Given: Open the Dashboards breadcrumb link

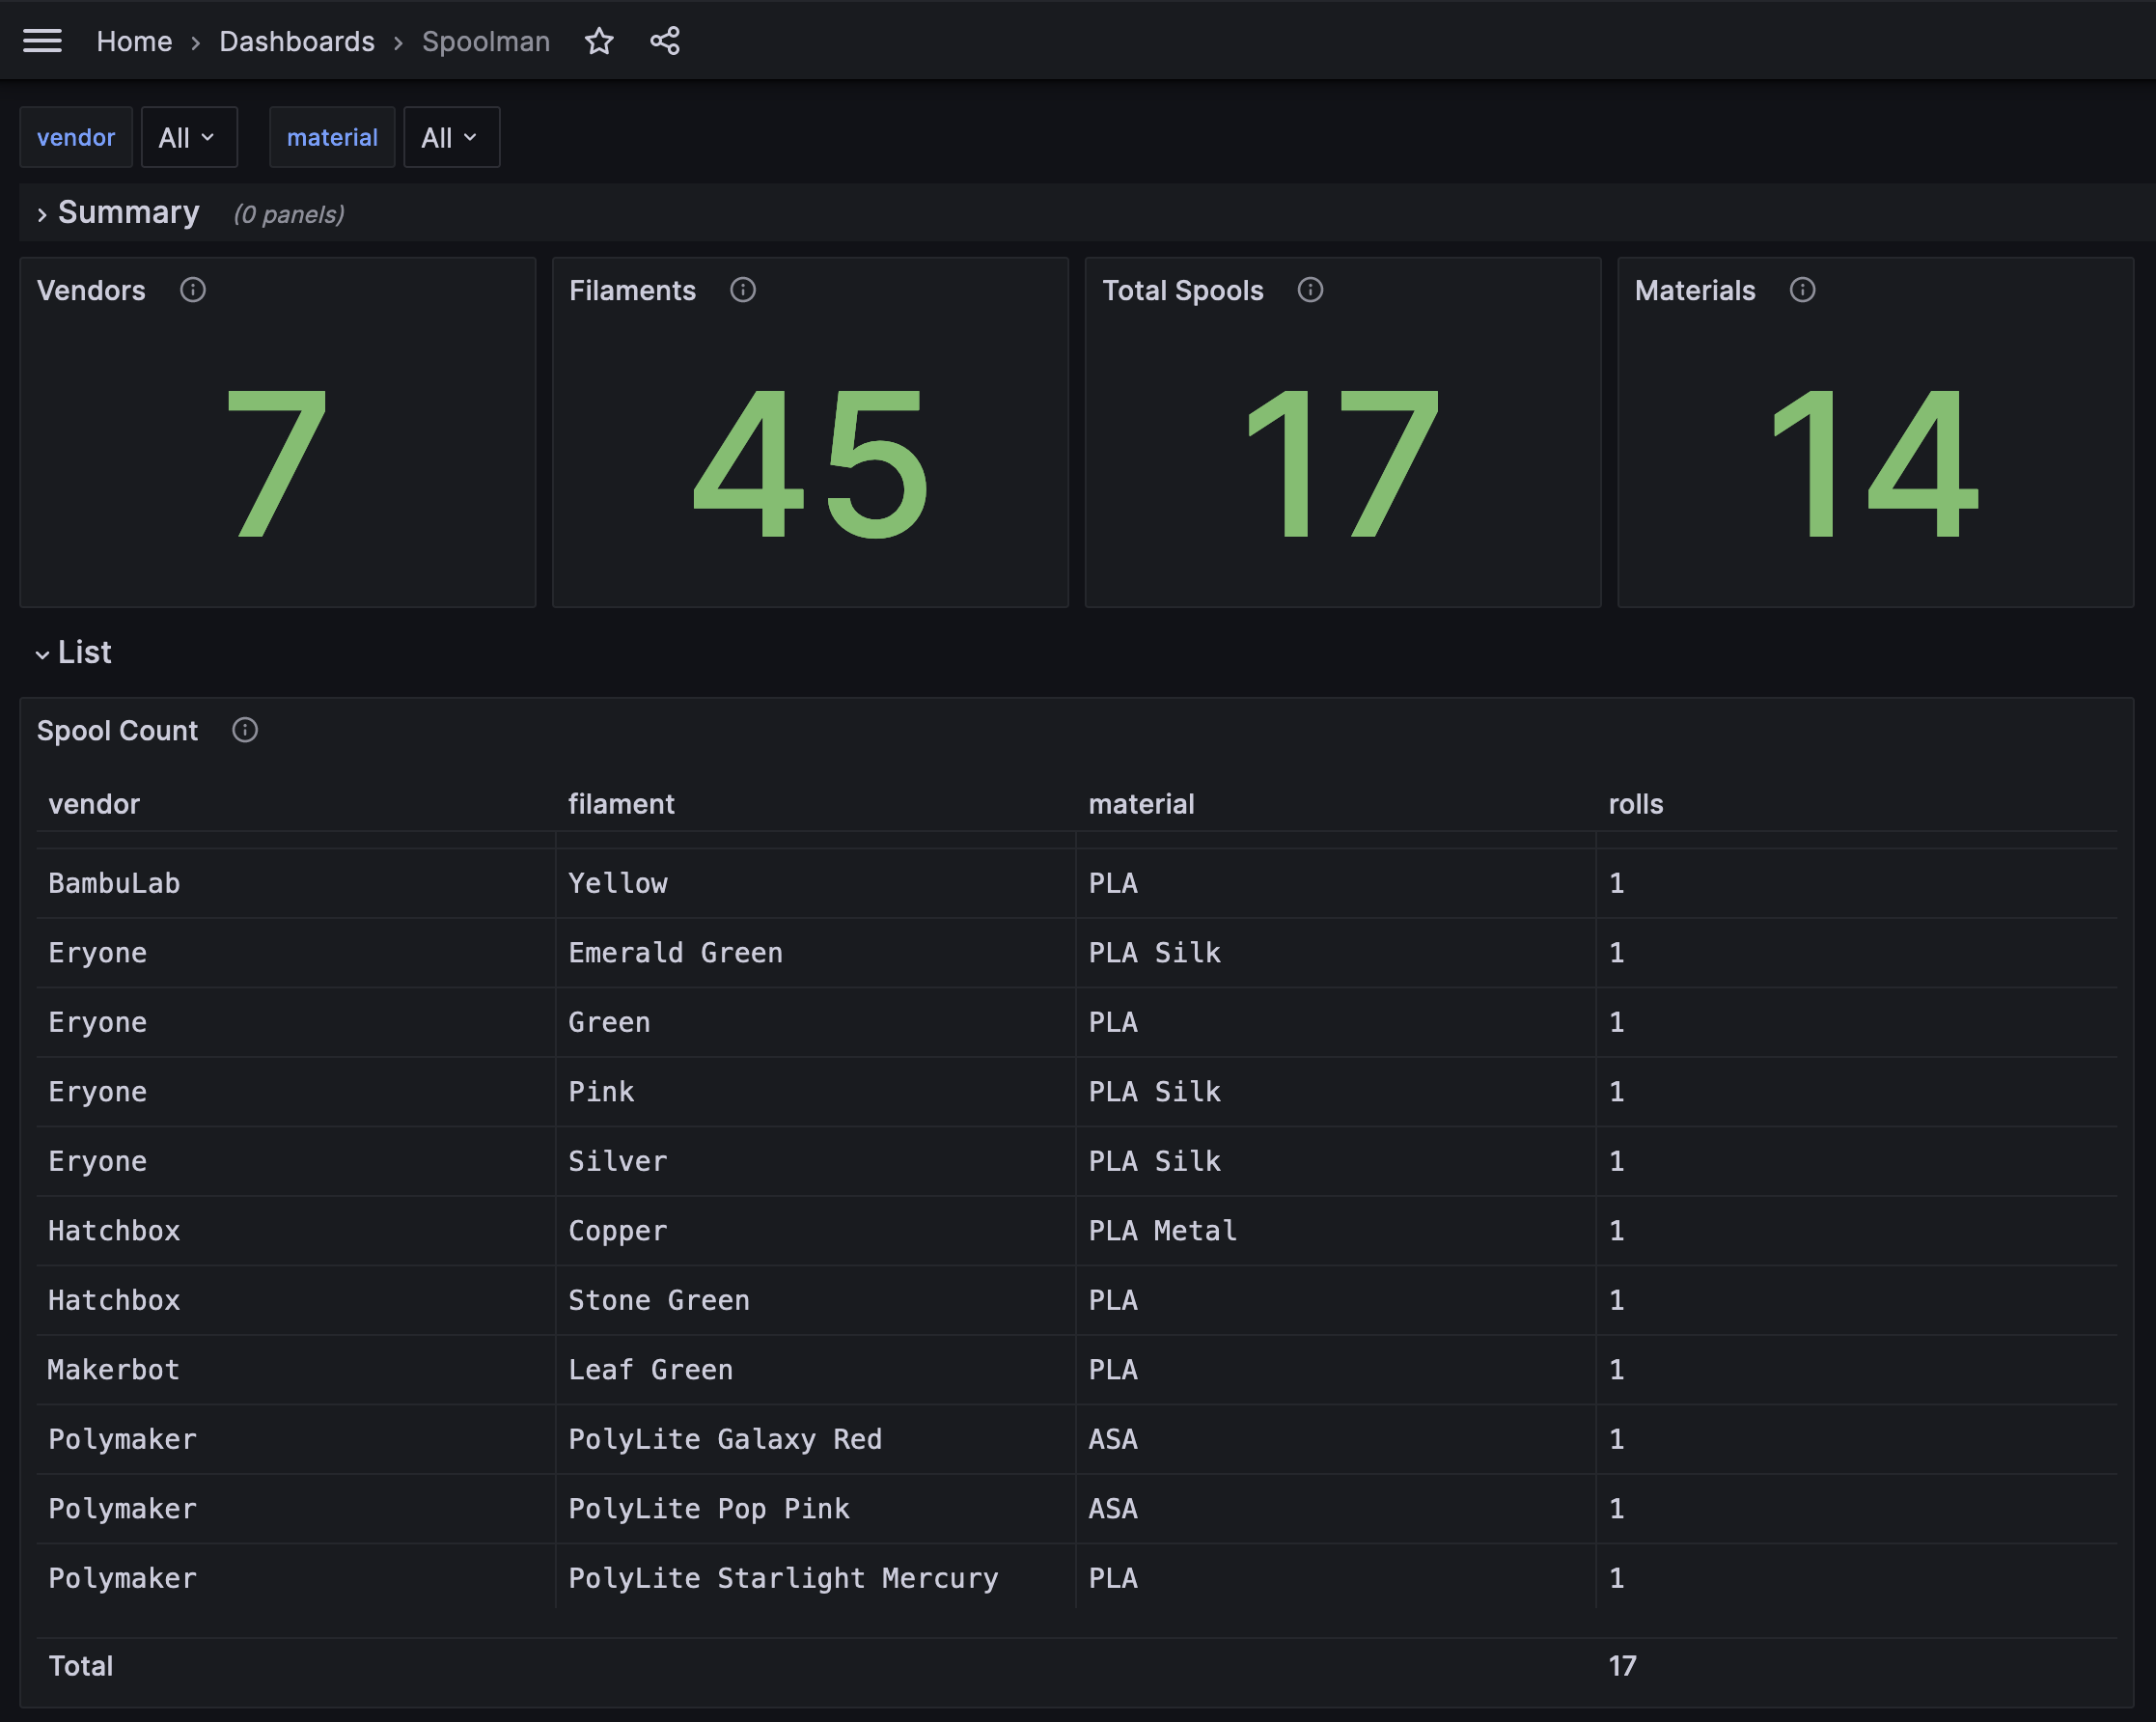Looking at the screenshot, I should point(297,41).
